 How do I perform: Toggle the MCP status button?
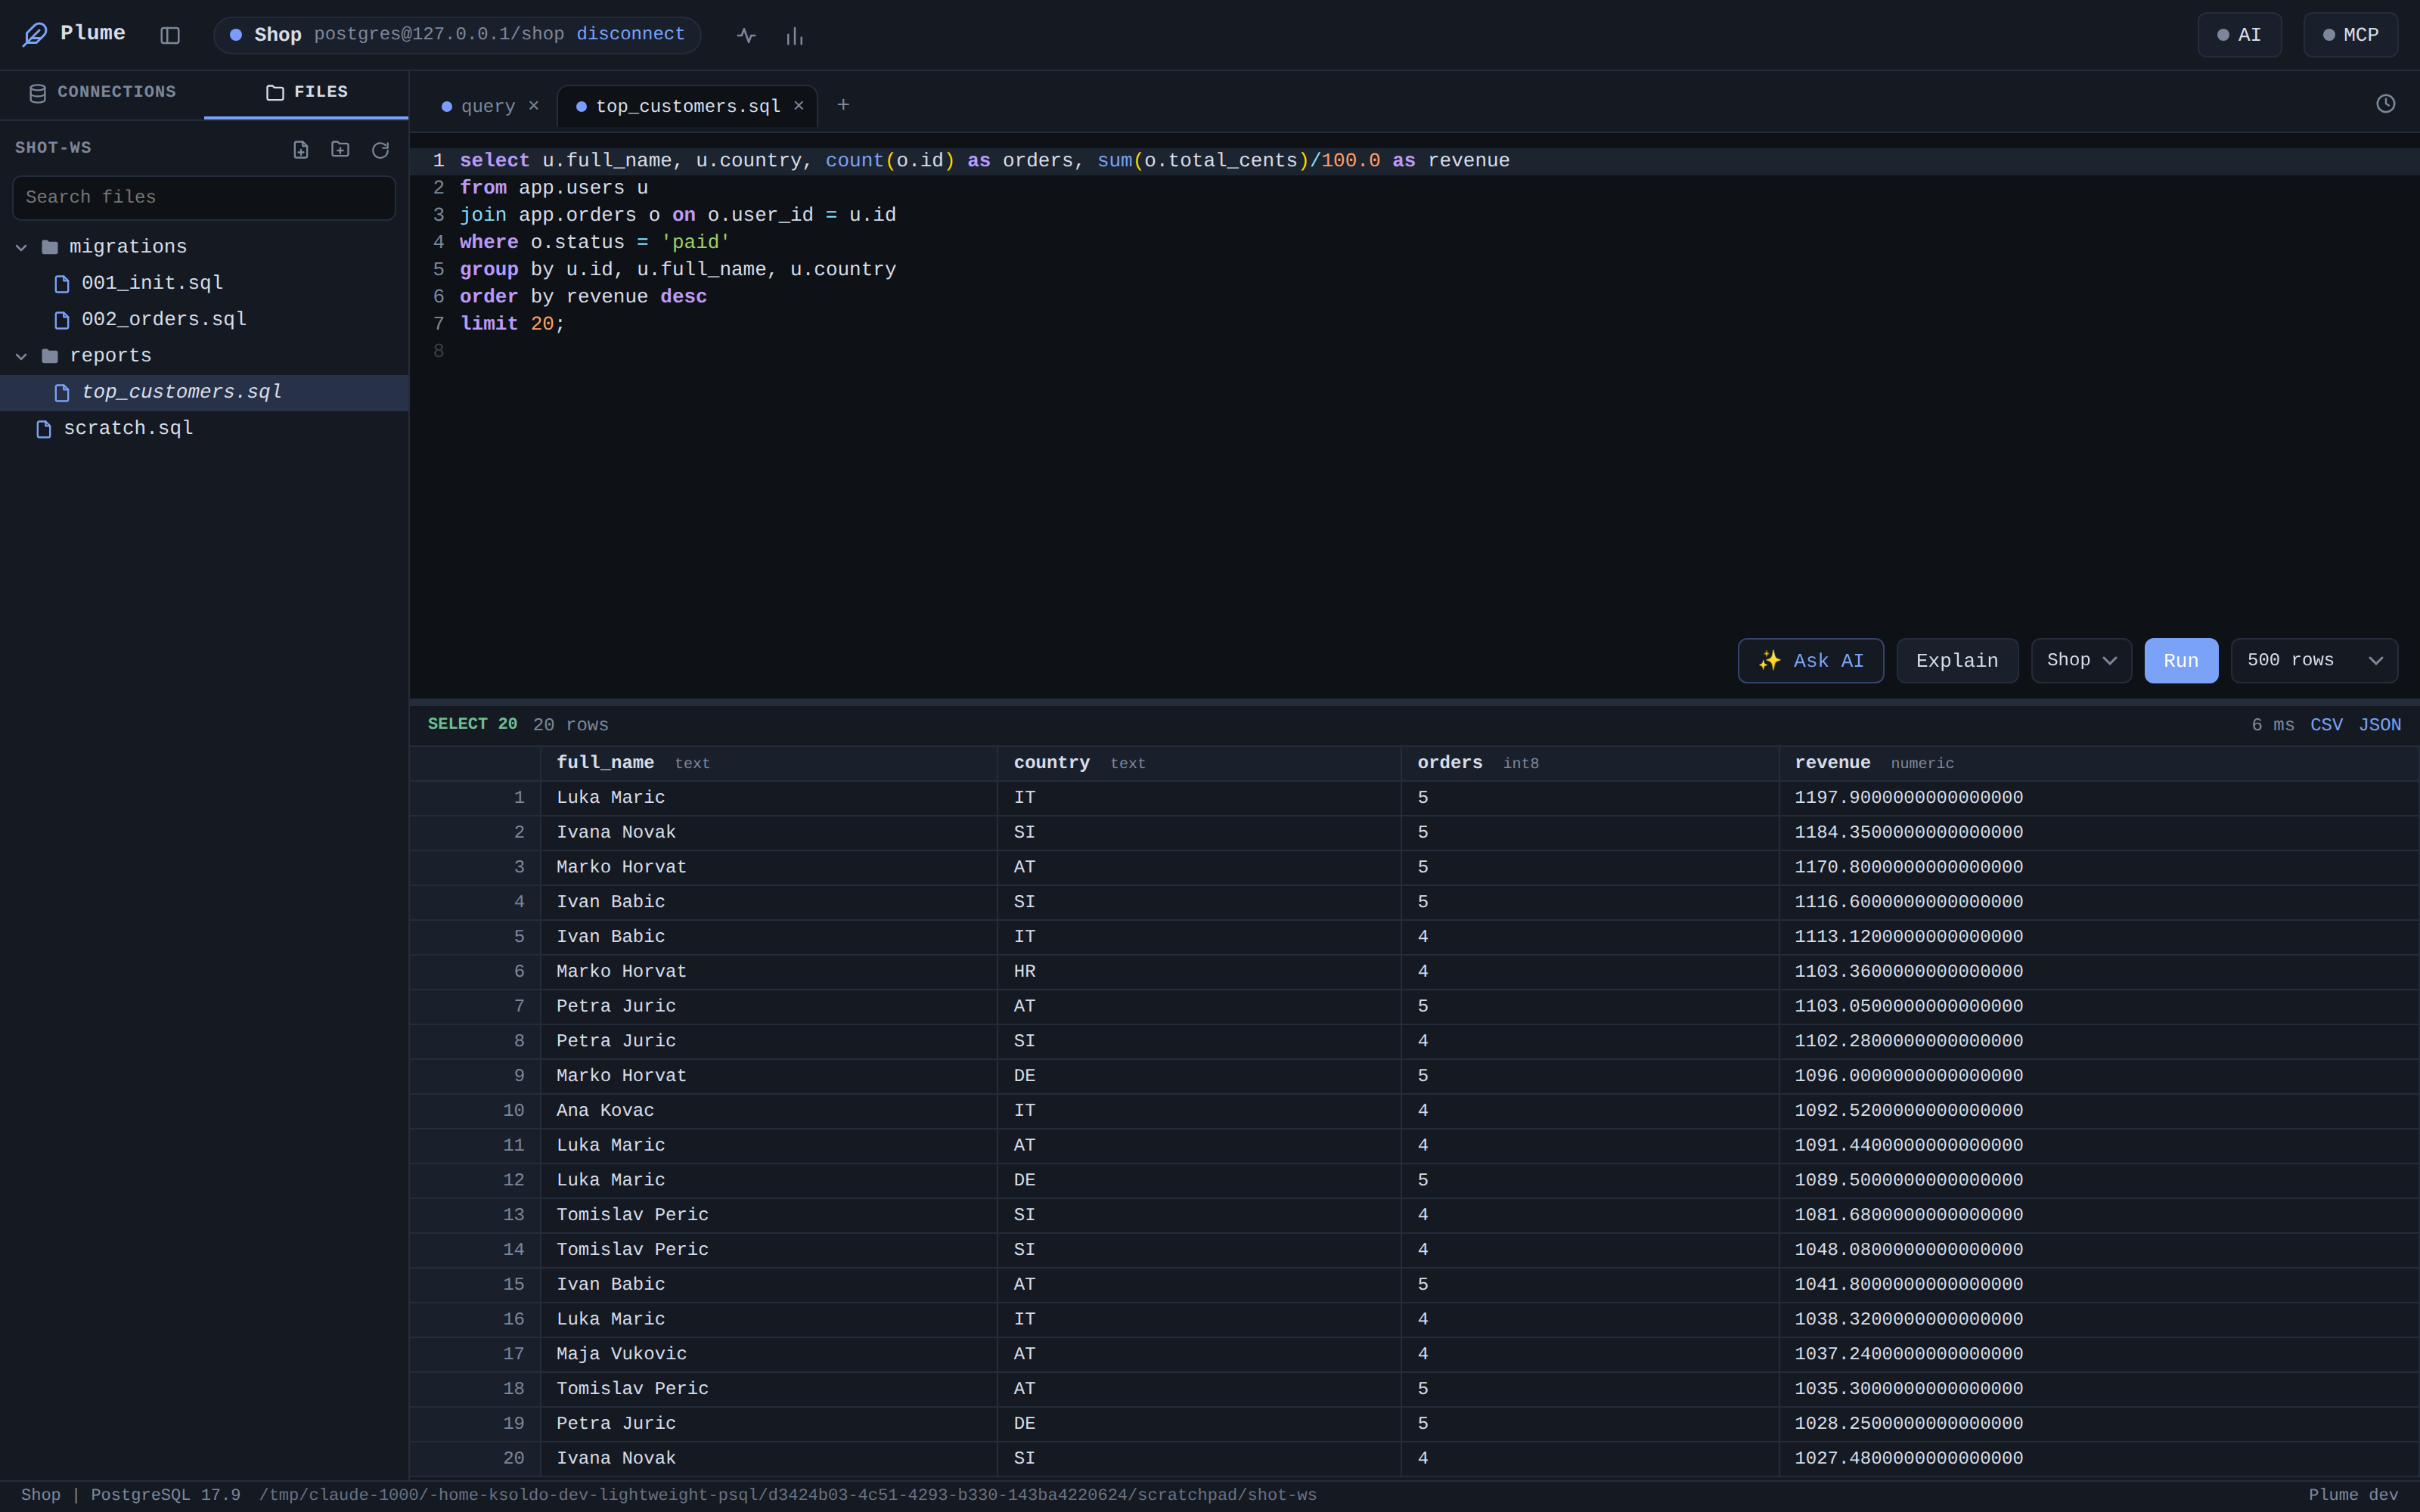tap(2350, 35)
